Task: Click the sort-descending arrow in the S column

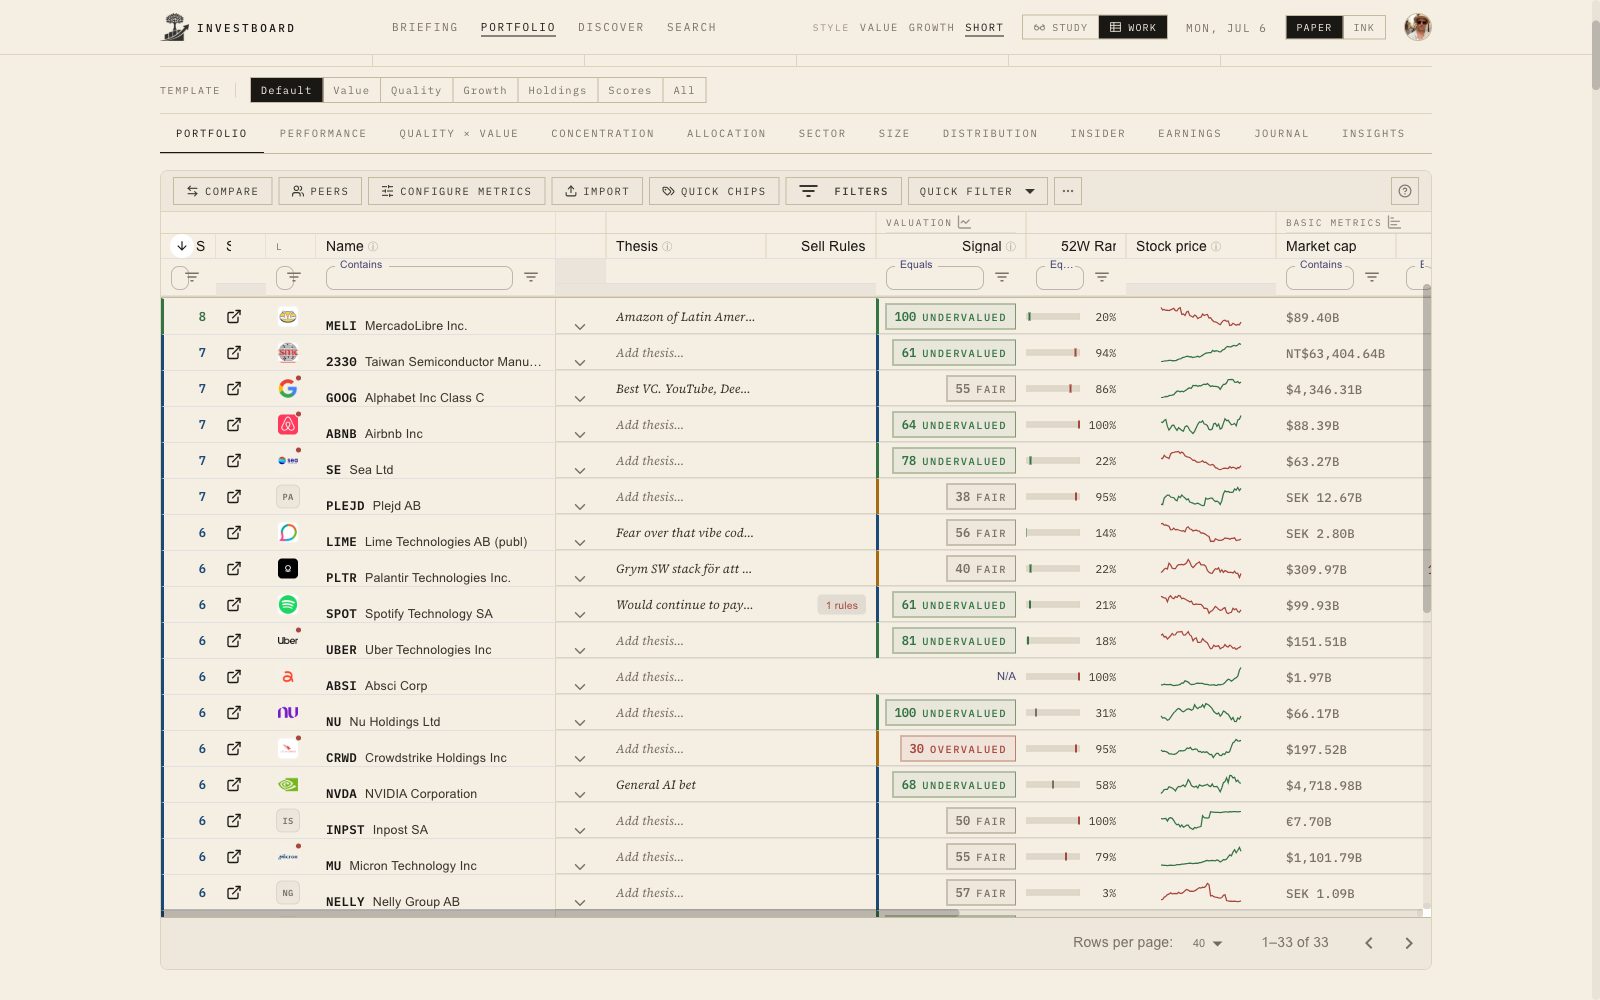Action: tap(182, 246)
